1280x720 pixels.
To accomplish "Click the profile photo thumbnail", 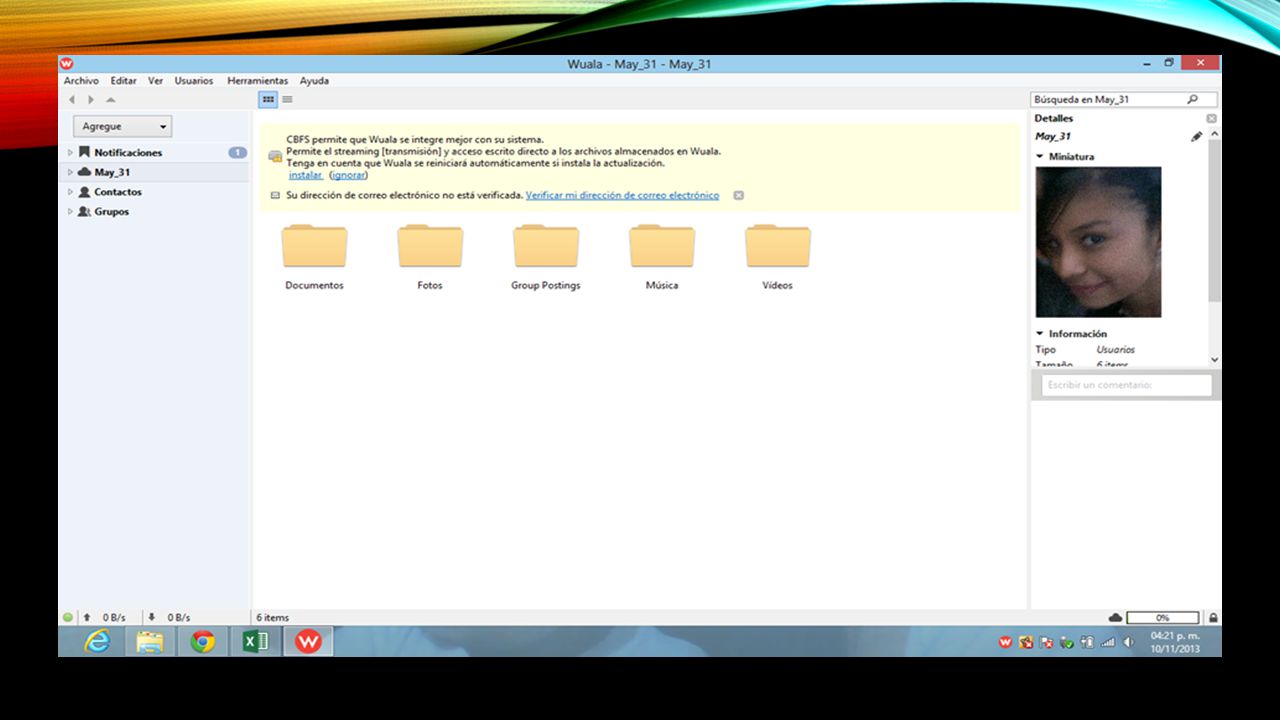I will point(1098,242).
